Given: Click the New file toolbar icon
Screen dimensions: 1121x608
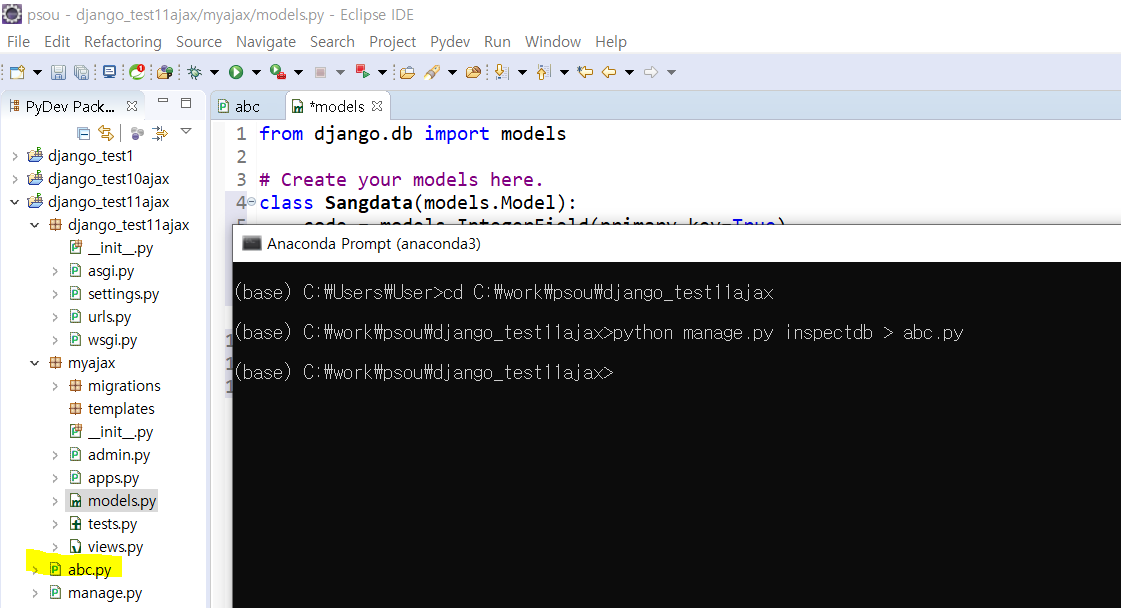Looking at the screenshot, I should [x=18, y=72].
